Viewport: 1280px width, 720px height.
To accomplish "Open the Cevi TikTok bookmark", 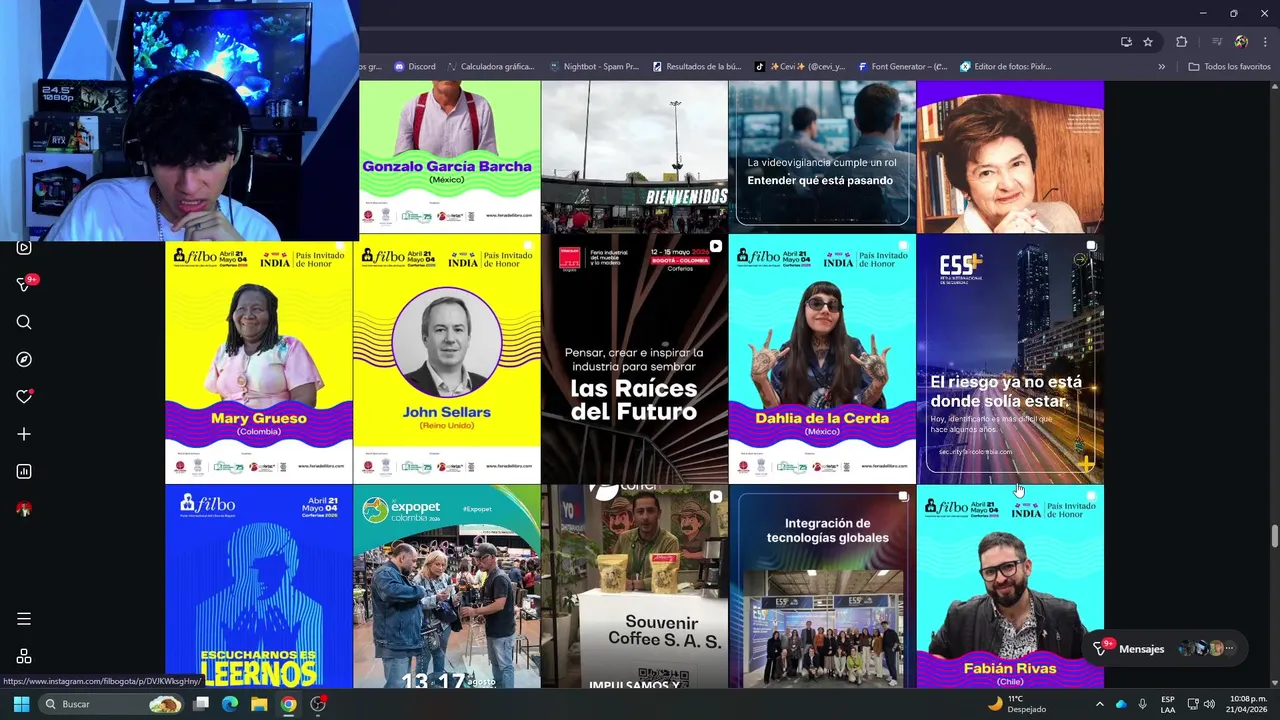I will coord(800,67).
